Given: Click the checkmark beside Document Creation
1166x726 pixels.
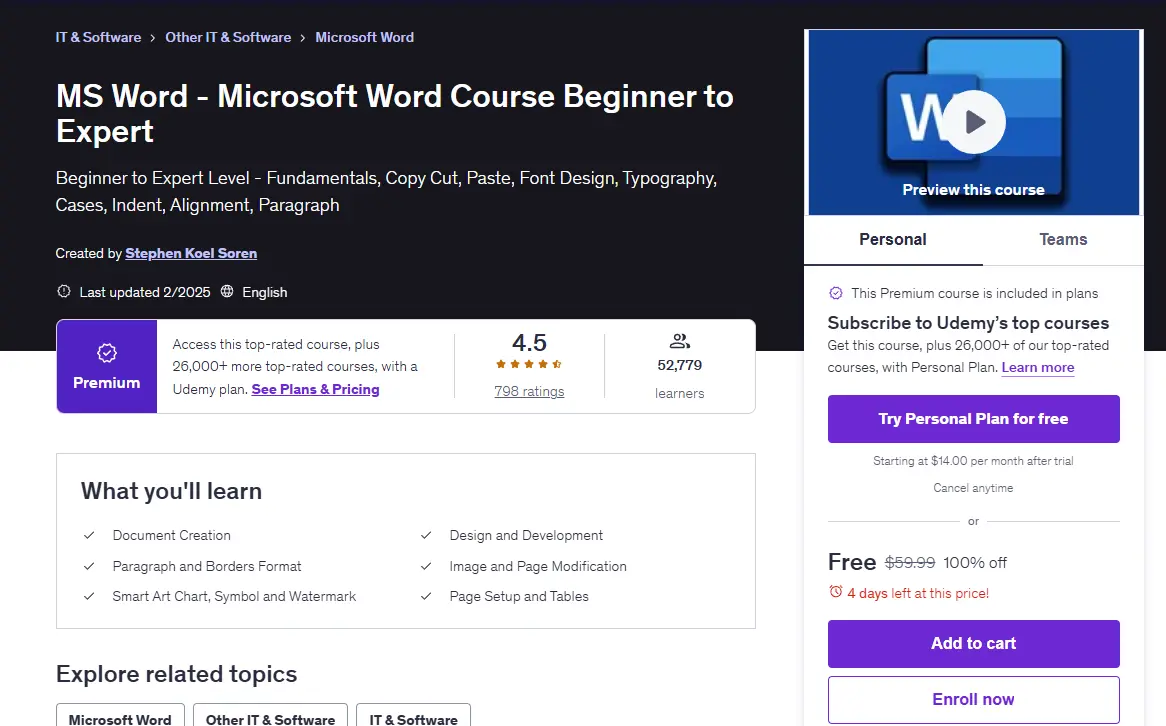Looking at the screenshot, I should [x=89, y=535].
